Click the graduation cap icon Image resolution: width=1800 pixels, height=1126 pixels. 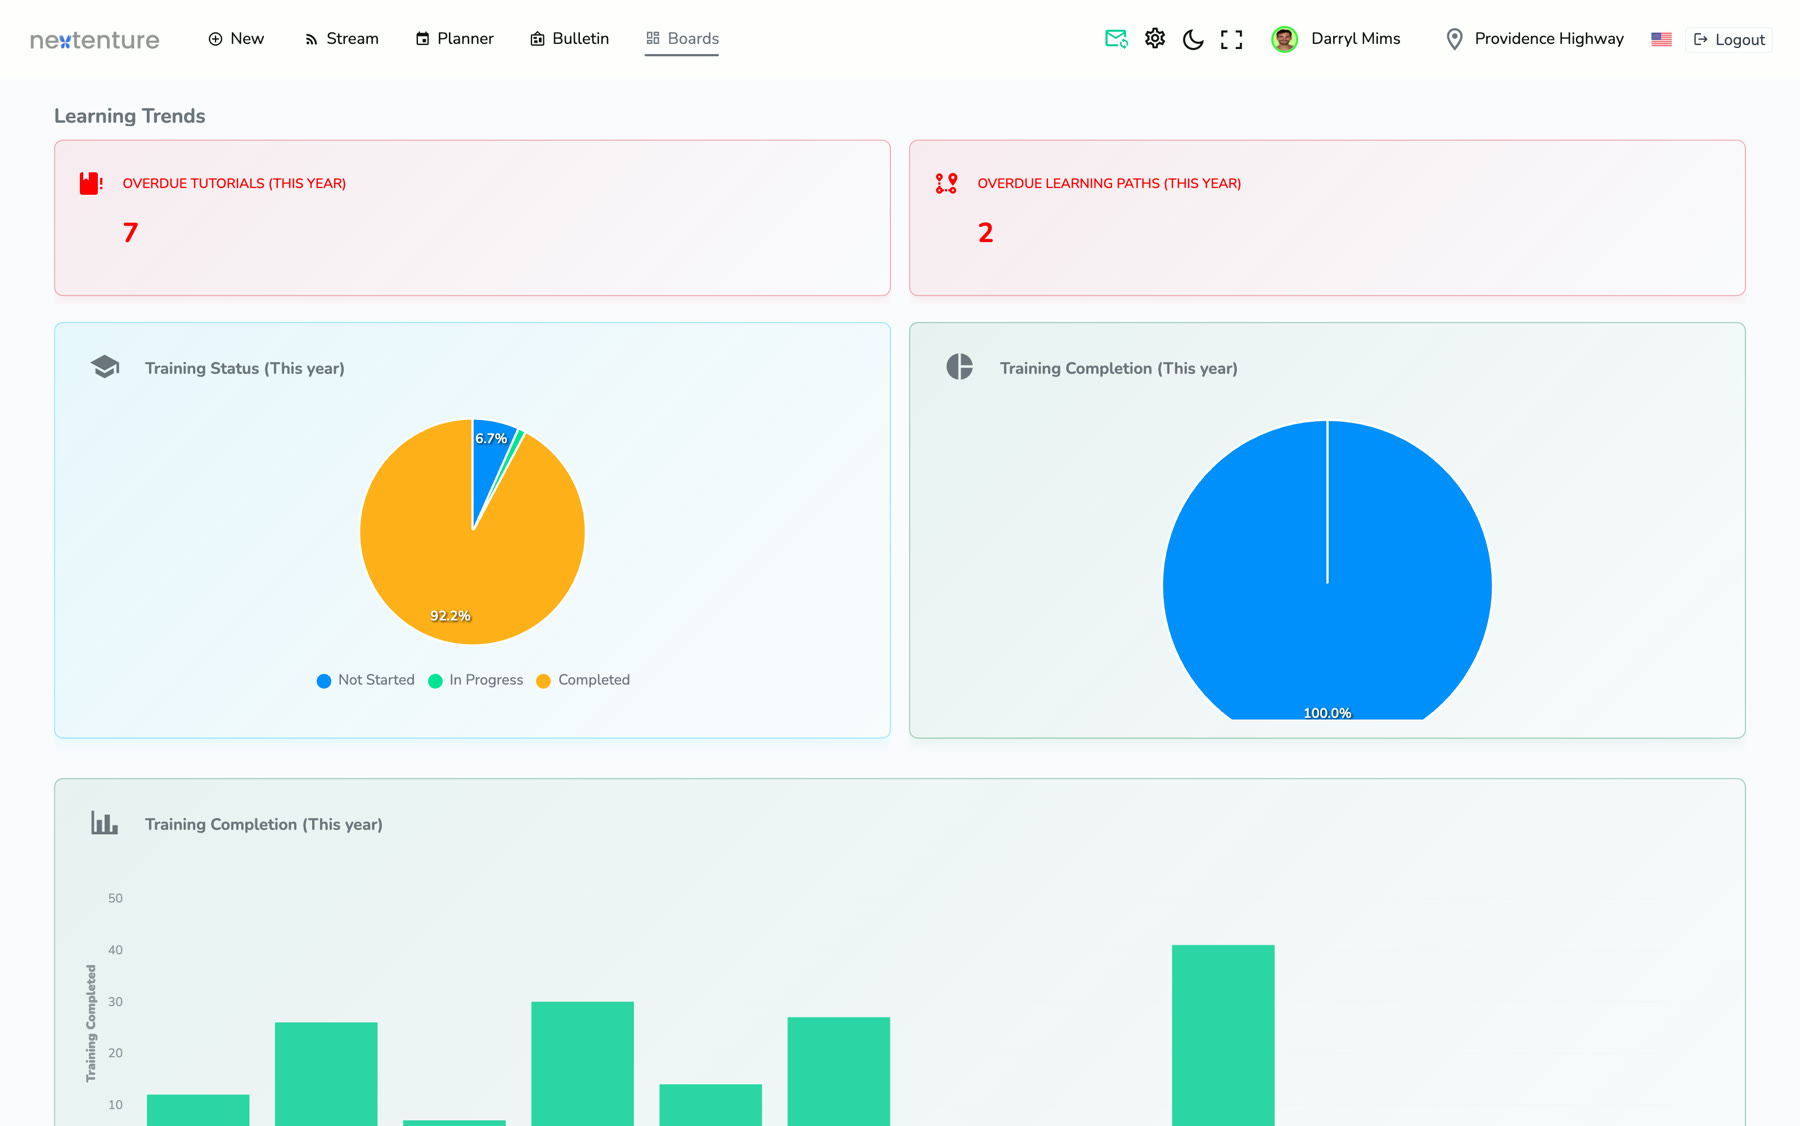tap(105, 367)
